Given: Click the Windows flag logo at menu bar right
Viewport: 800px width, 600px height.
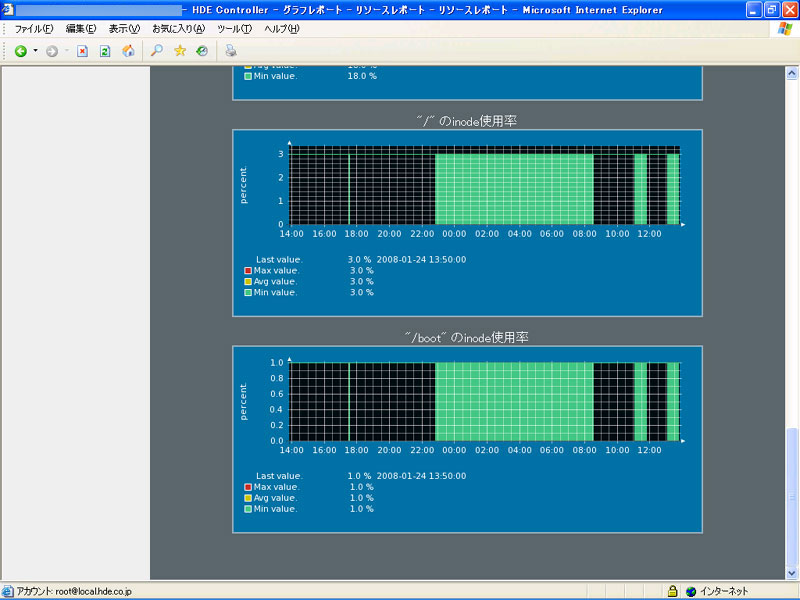Looking at the screenshot, I should (x=785, y=29).
